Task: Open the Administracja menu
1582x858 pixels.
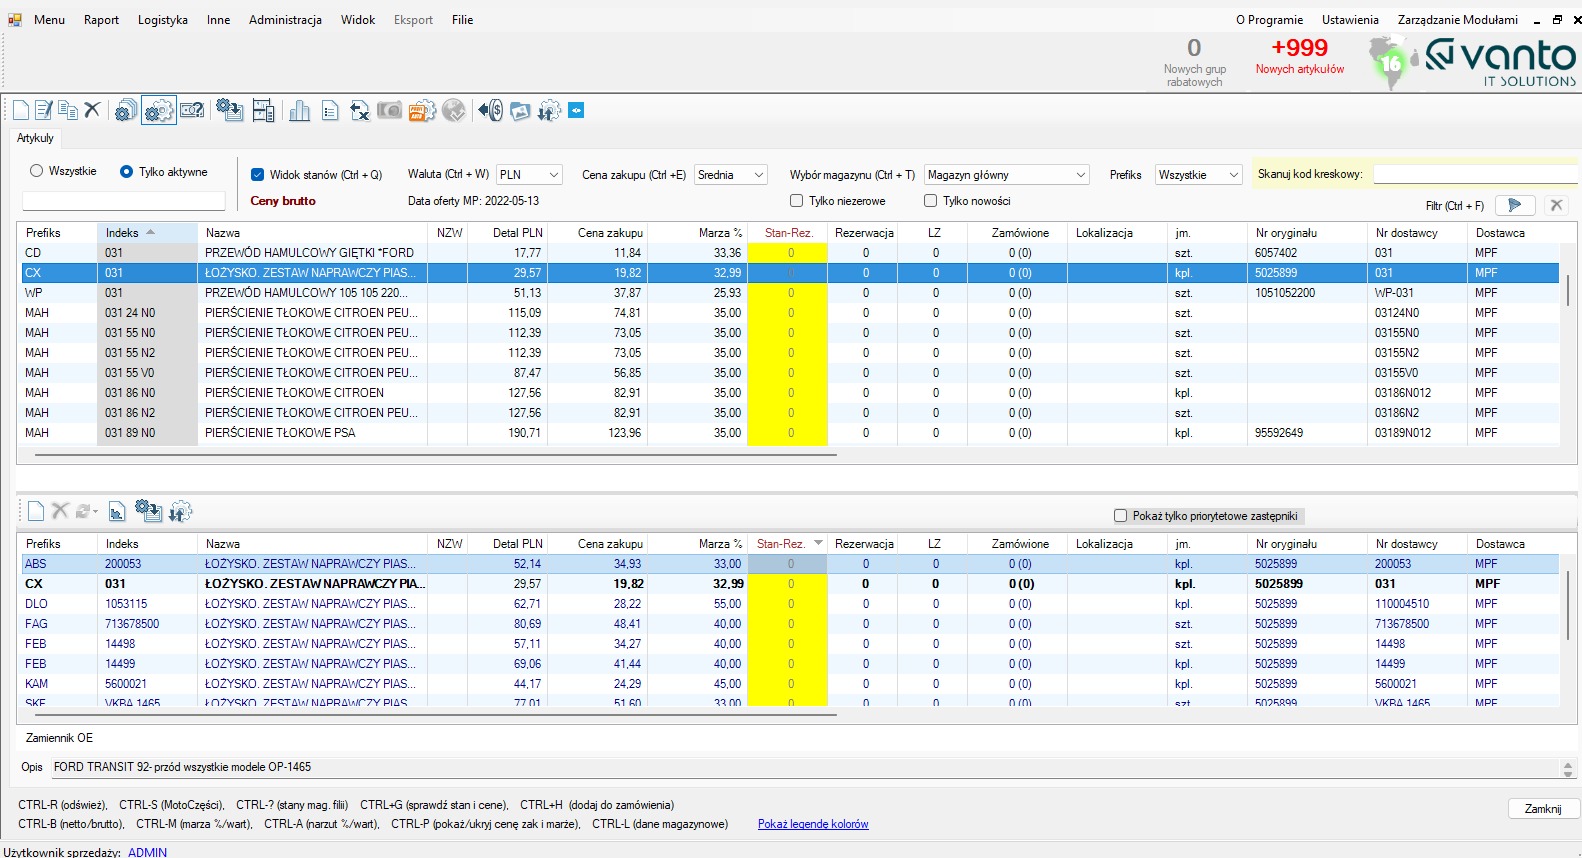Action: click(x=285, y=20)
